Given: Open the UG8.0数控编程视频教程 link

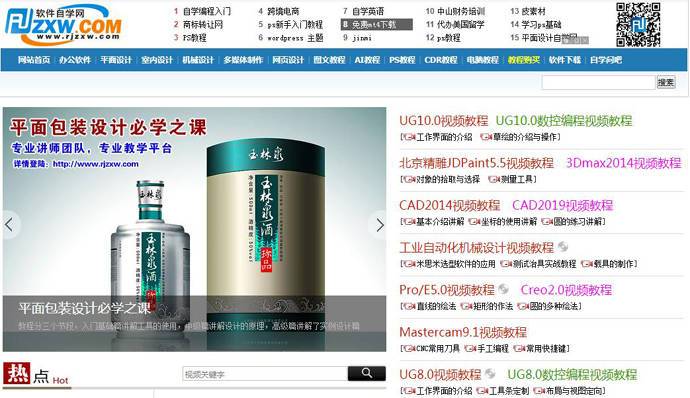Looking at the screenshot, I should [x=572, y=374].
